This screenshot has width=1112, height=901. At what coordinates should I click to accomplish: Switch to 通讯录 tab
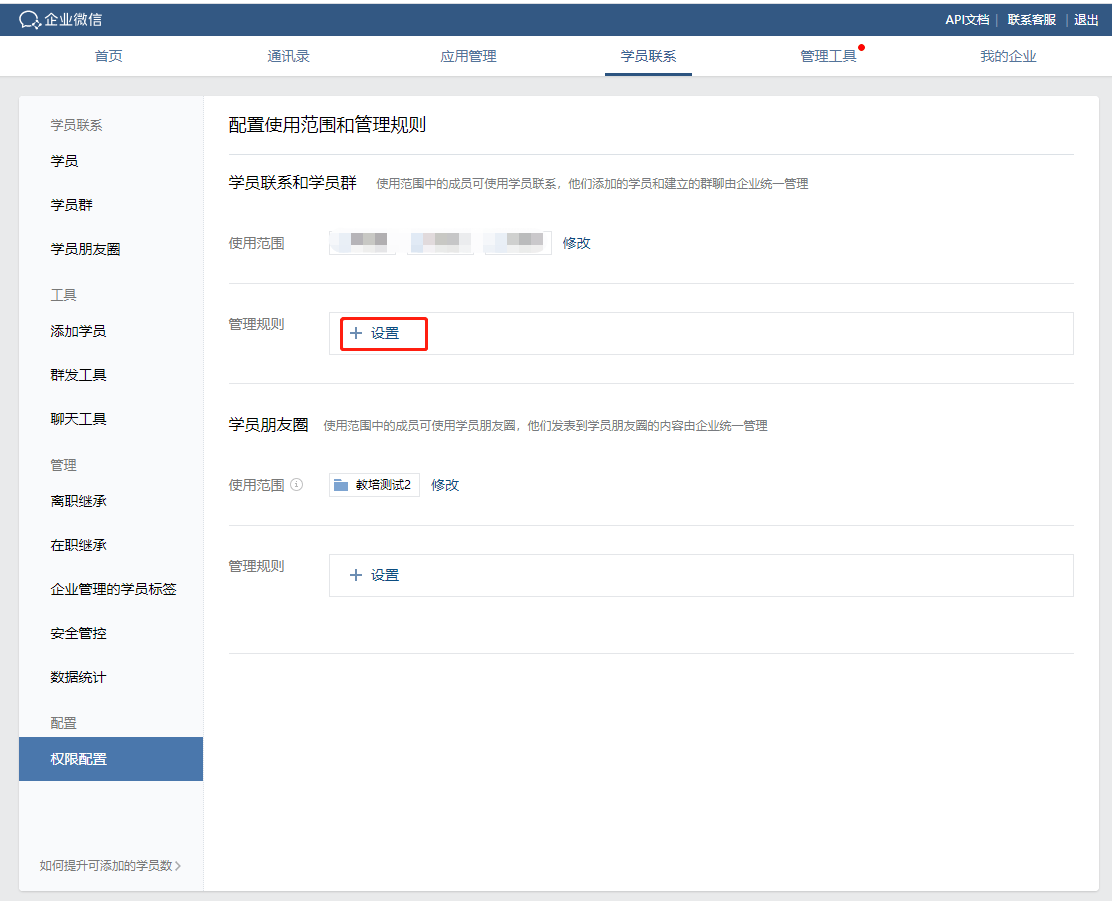(x=289, y=56)
